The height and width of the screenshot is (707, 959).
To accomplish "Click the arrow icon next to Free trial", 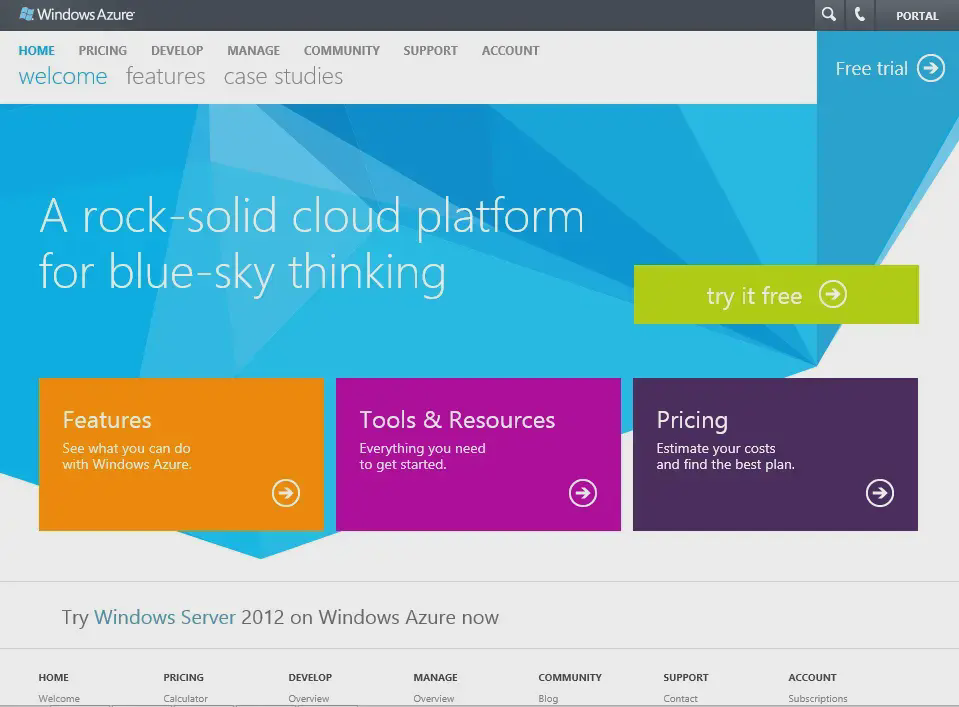I will click(x=931, y=68).
